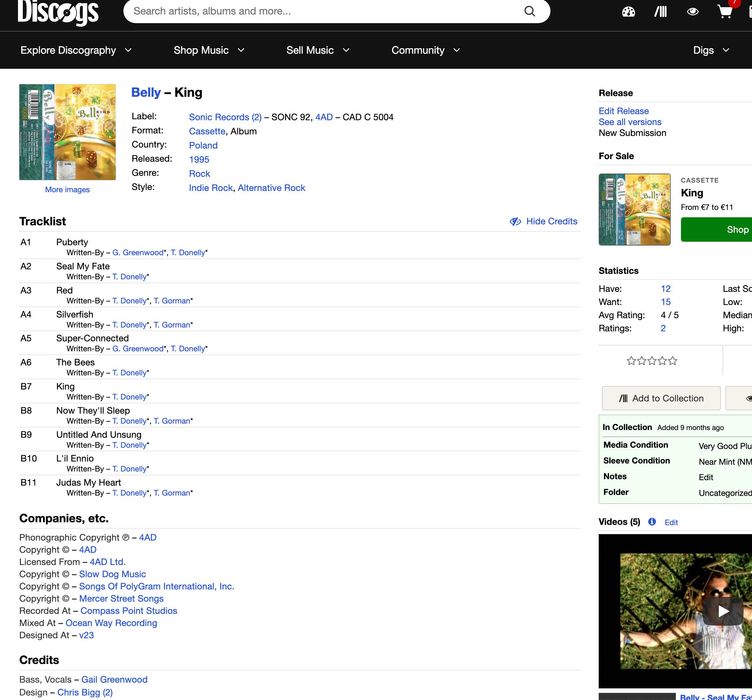Click the Cassette format link
Viewport: 752px width, 700px height.
[207, 131]
